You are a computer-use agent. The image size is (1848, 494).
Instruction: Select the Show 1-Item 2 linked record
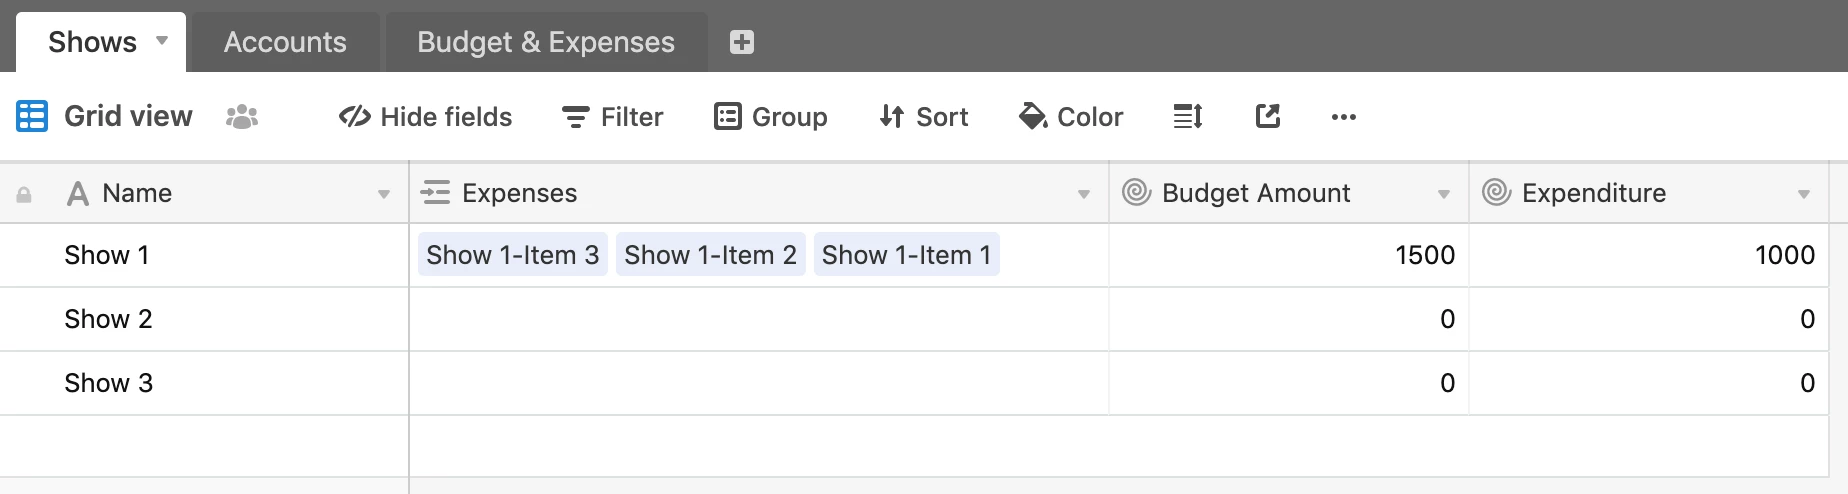pyautogui.click(x=710, y=255)
